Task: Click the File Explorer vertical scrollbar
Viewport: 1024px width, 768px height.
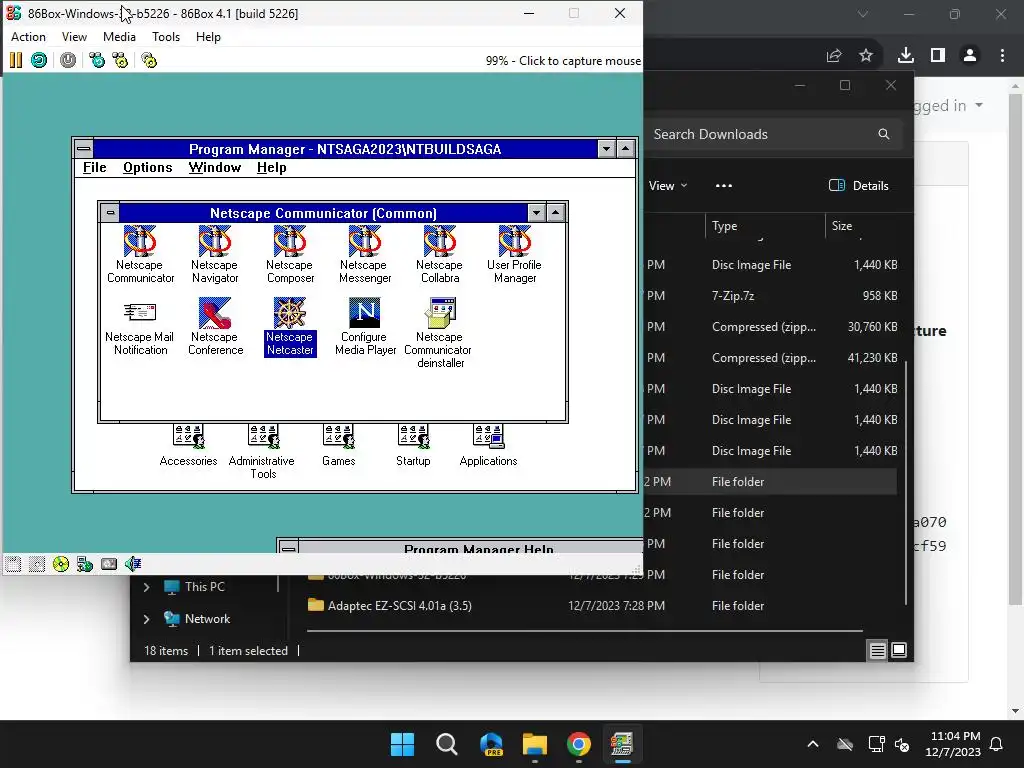Action: tap(906, 483)
